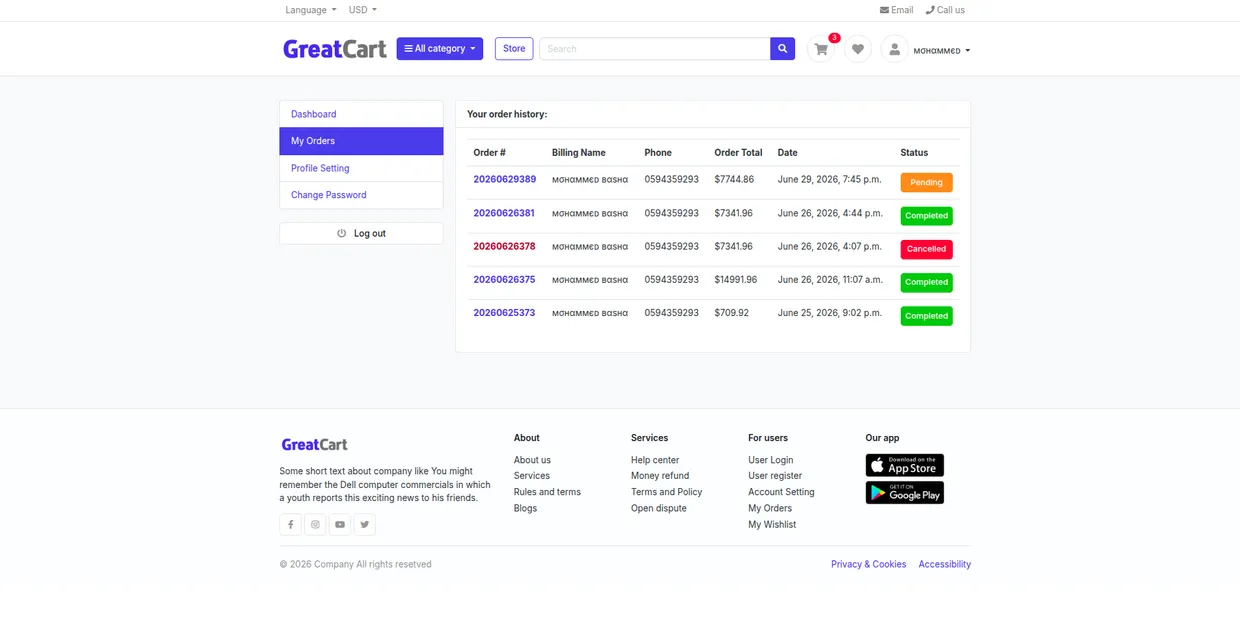Open the User Login footer link

click(771, 460)
